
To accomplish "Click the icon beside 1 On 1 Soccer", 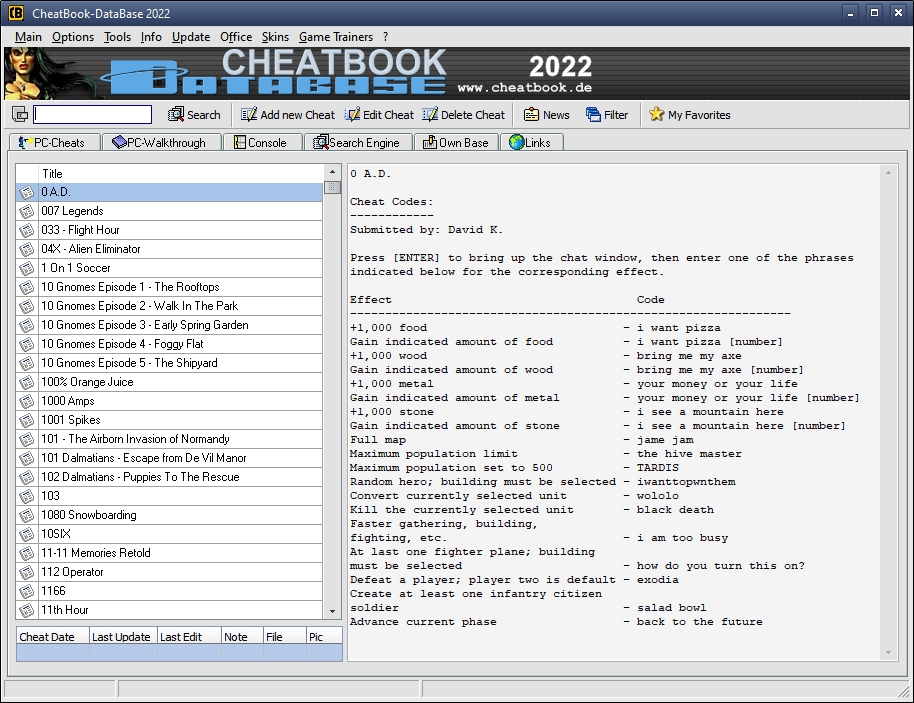I will pos(26,268).
